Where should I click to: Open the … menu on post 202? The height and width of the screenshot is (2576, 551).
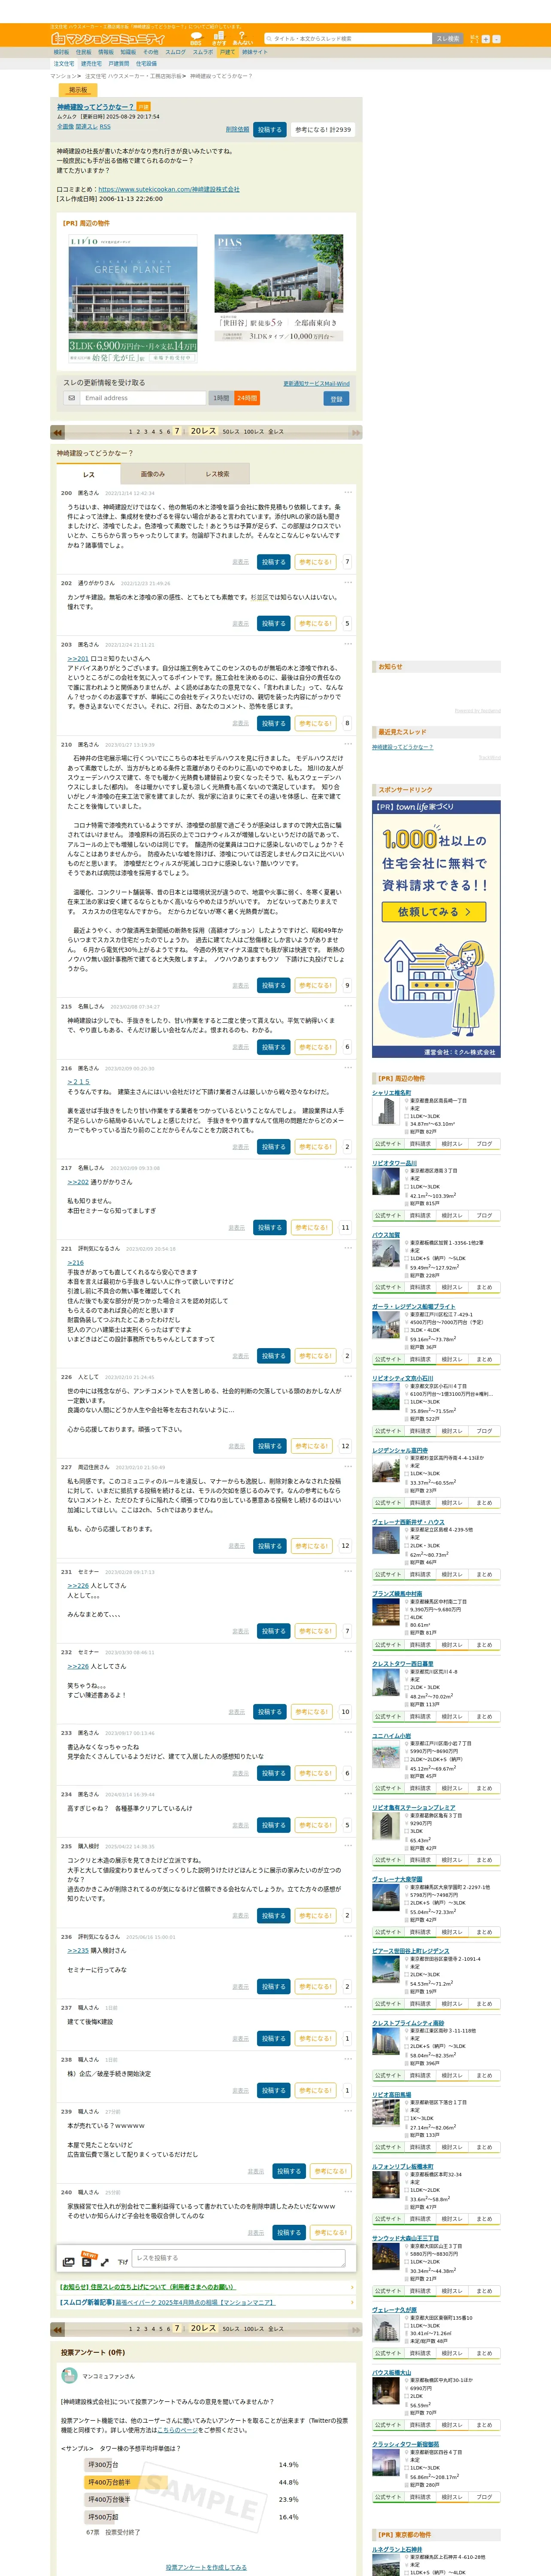point(348,582)
